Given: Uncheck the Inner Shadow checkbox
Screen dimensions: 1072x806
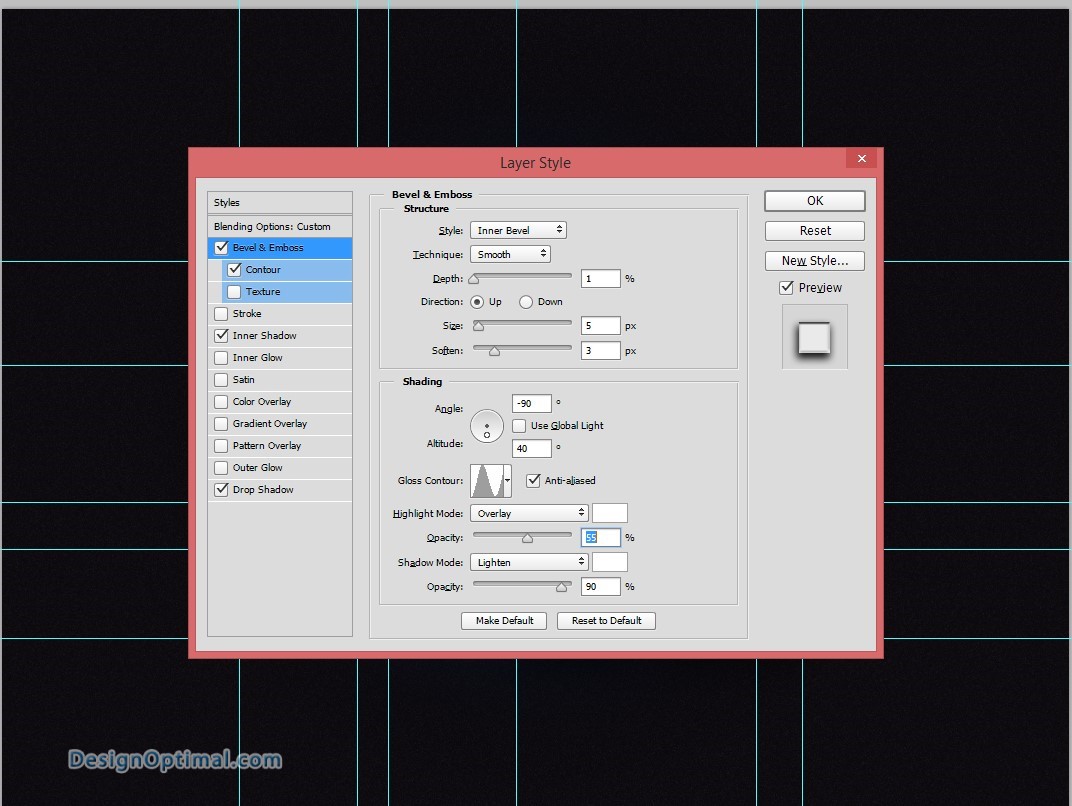Looking at the screenshot, I should pyautogui.click(x=221, y=336).
